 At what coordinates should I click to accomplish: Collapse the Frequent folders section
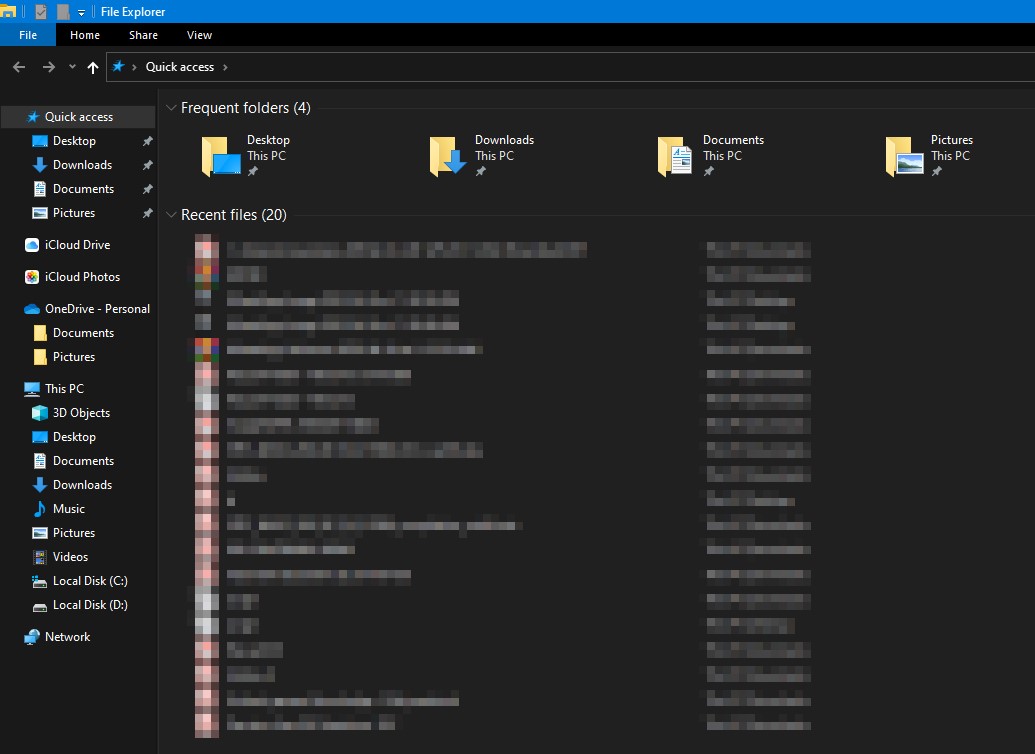[x=171, y=107]
